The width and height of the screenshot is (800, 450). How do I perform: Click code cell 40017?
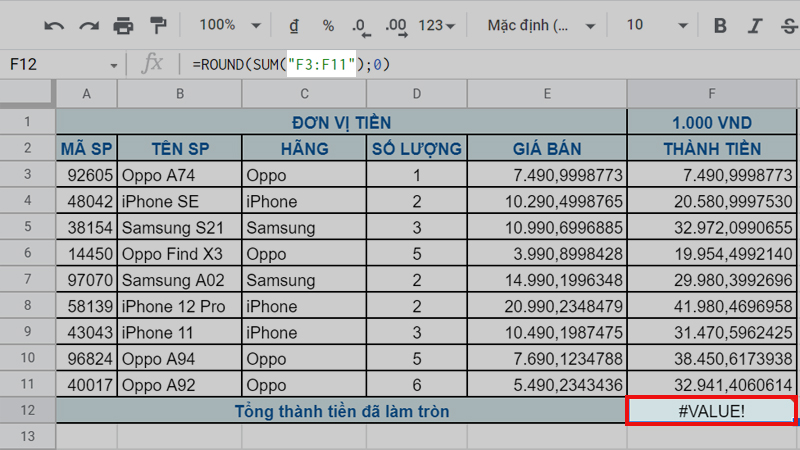coord(86,385)
